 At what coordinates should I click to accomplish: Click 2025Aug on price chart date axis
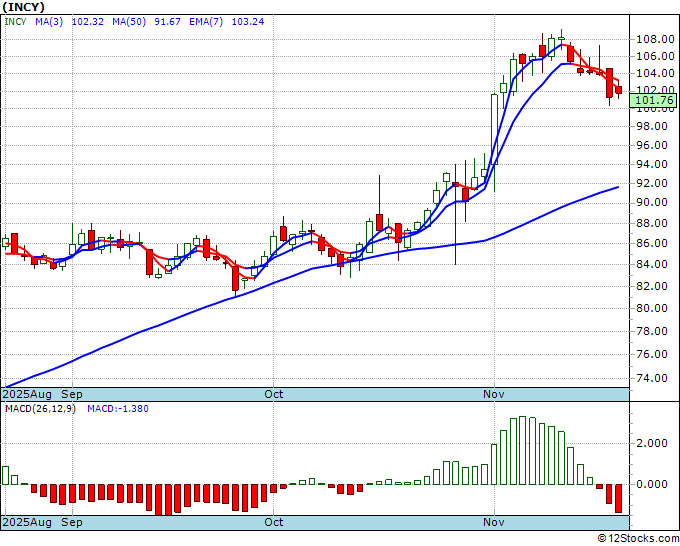[27, 394]
